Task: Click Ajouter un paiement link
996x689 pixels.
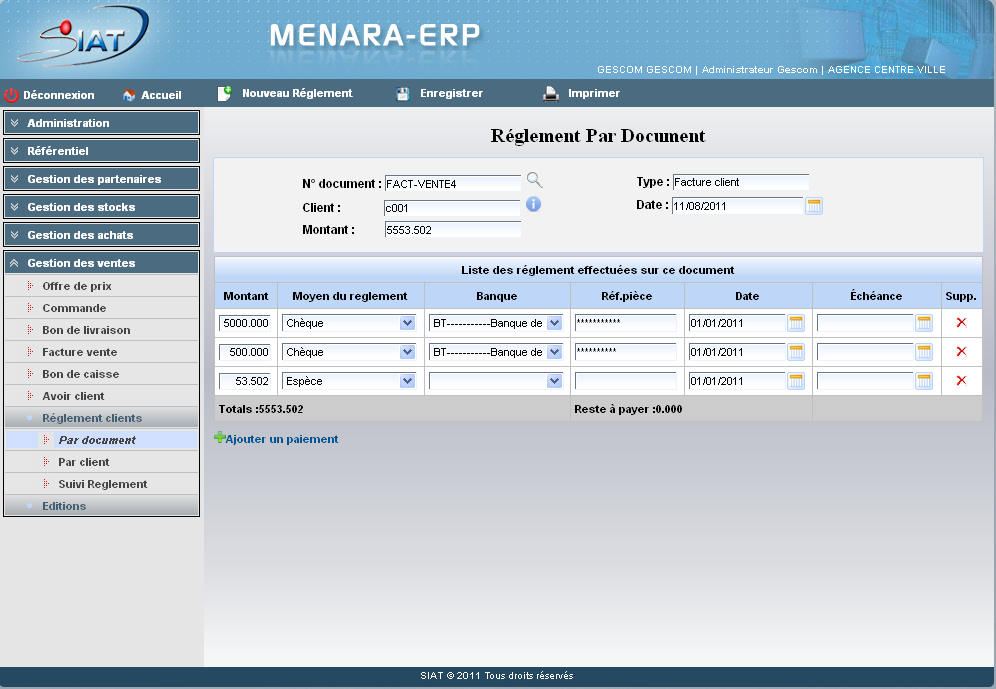Action: [281, 439]
